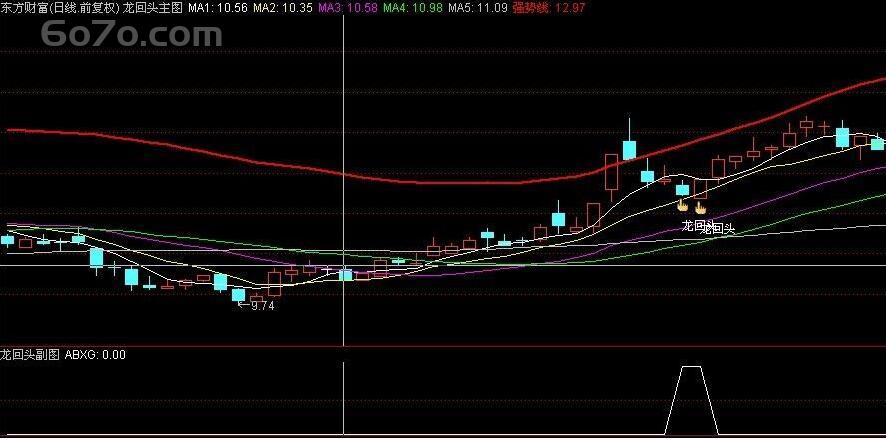Screen dimensions: 886x439
Task: Click the 东方财富(日线.前复权) stock title
Action: (59, 8)
